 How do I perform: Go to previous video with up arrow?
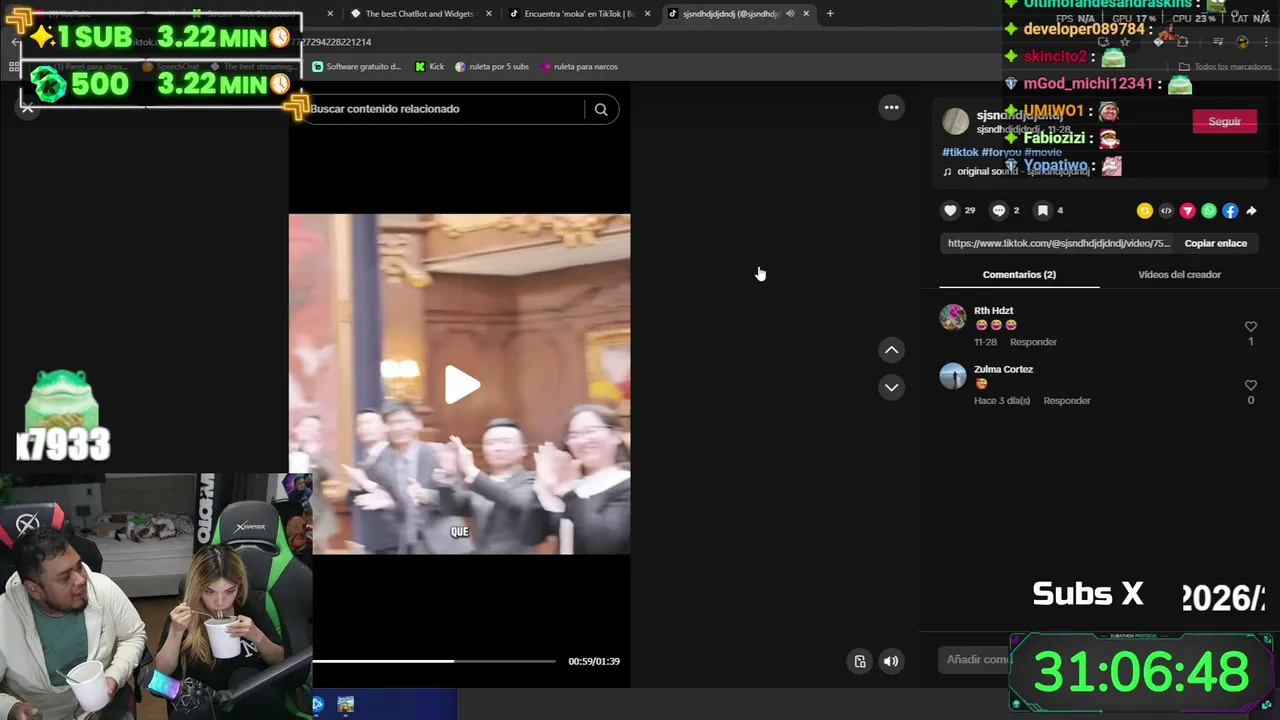[891, 350]
